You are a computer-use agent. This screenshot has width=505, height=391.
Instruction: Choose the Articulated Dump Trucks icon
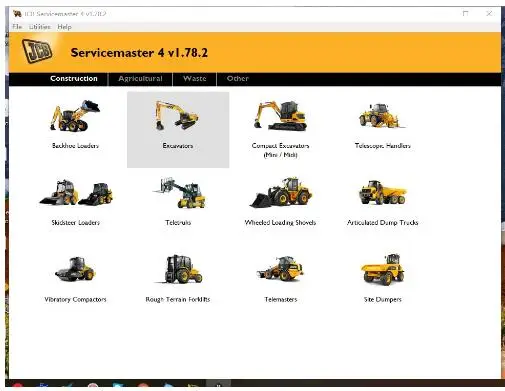[x=382, y=192]
